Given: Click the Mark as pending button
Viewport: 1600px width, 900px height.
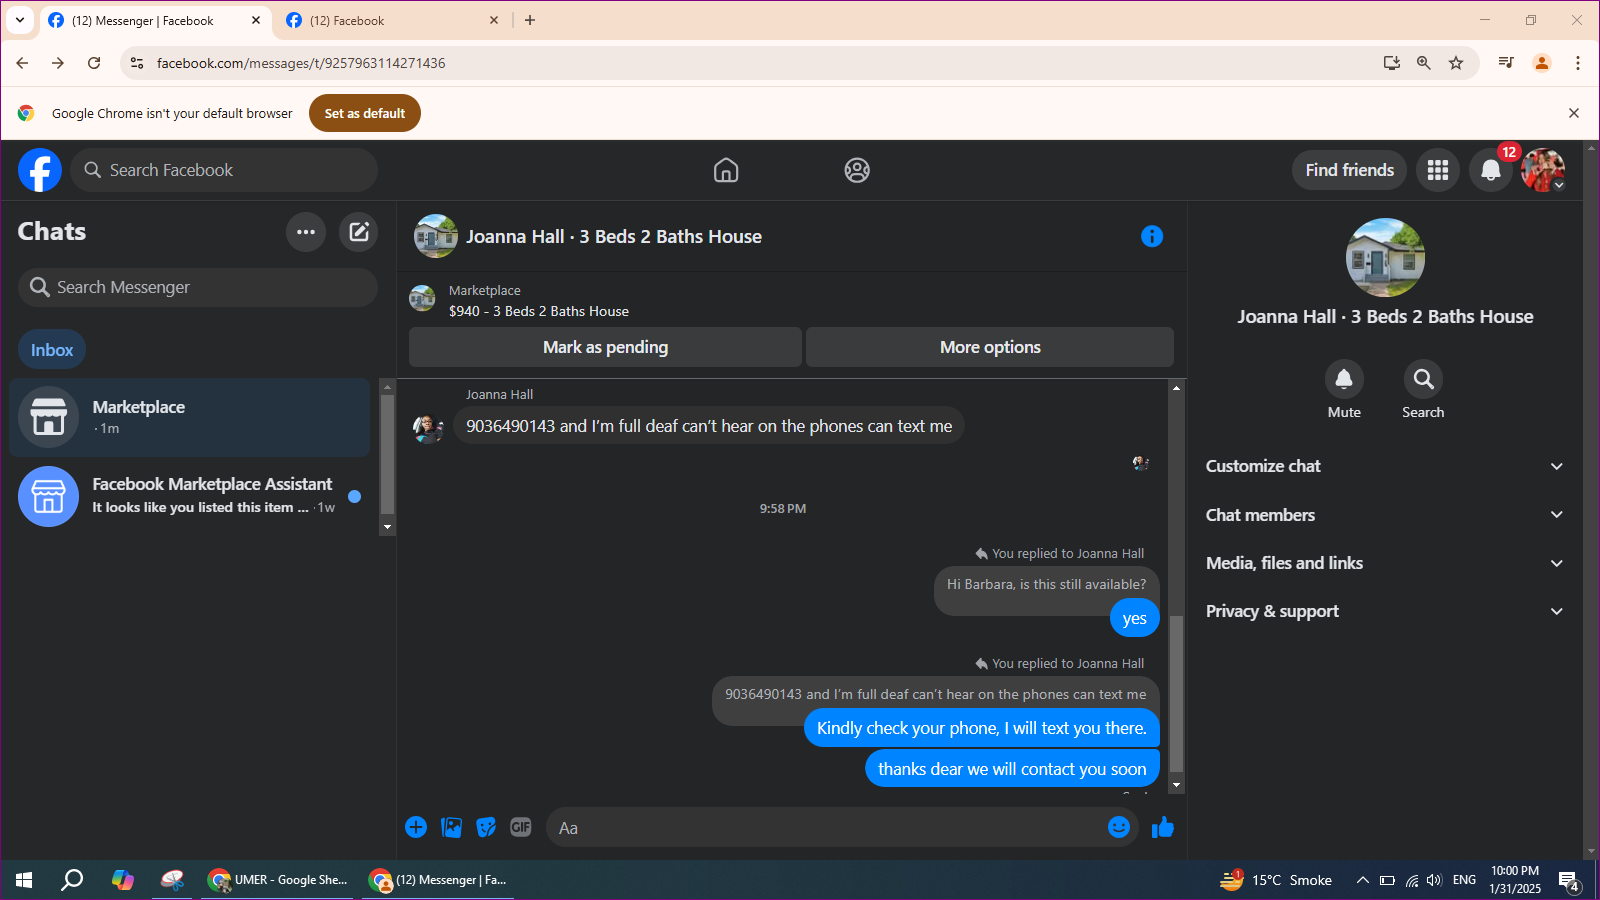Looking at the screenshot, I should pyautogui.click(x=605, y=347).
